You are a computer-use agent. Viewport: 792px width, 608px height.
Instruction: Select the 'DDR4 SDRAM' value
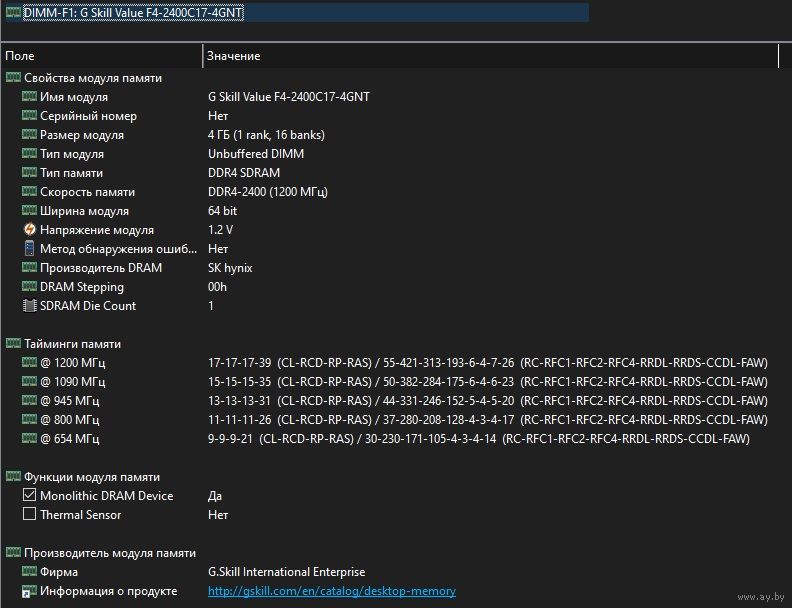243,173
